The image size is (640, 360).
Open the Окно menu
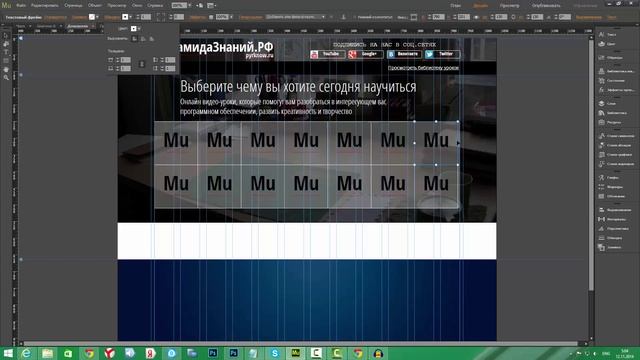(137, 5)
